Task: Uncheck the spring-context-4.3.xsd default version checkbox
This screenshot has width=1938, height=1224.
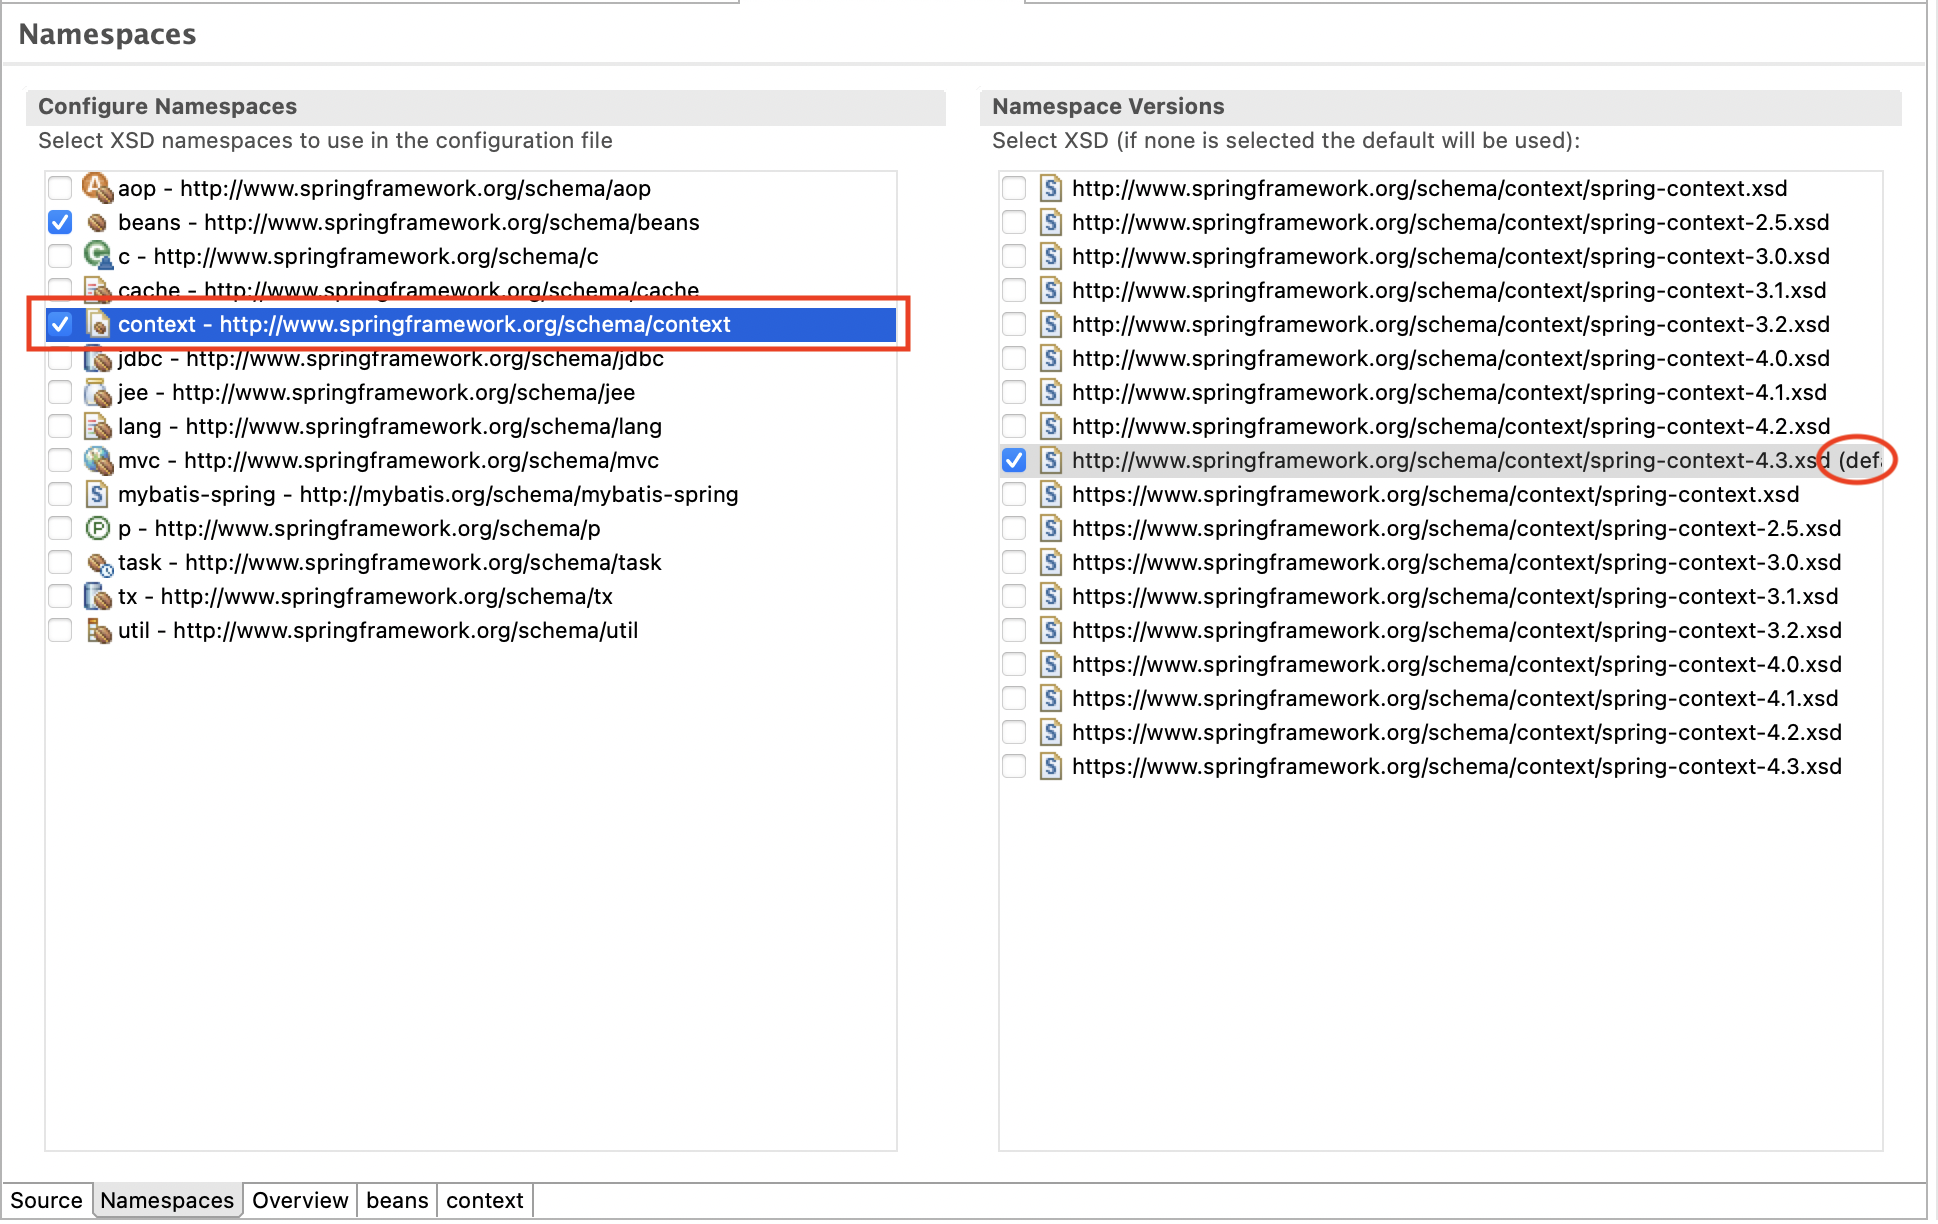Action: tap(1014, 460)
